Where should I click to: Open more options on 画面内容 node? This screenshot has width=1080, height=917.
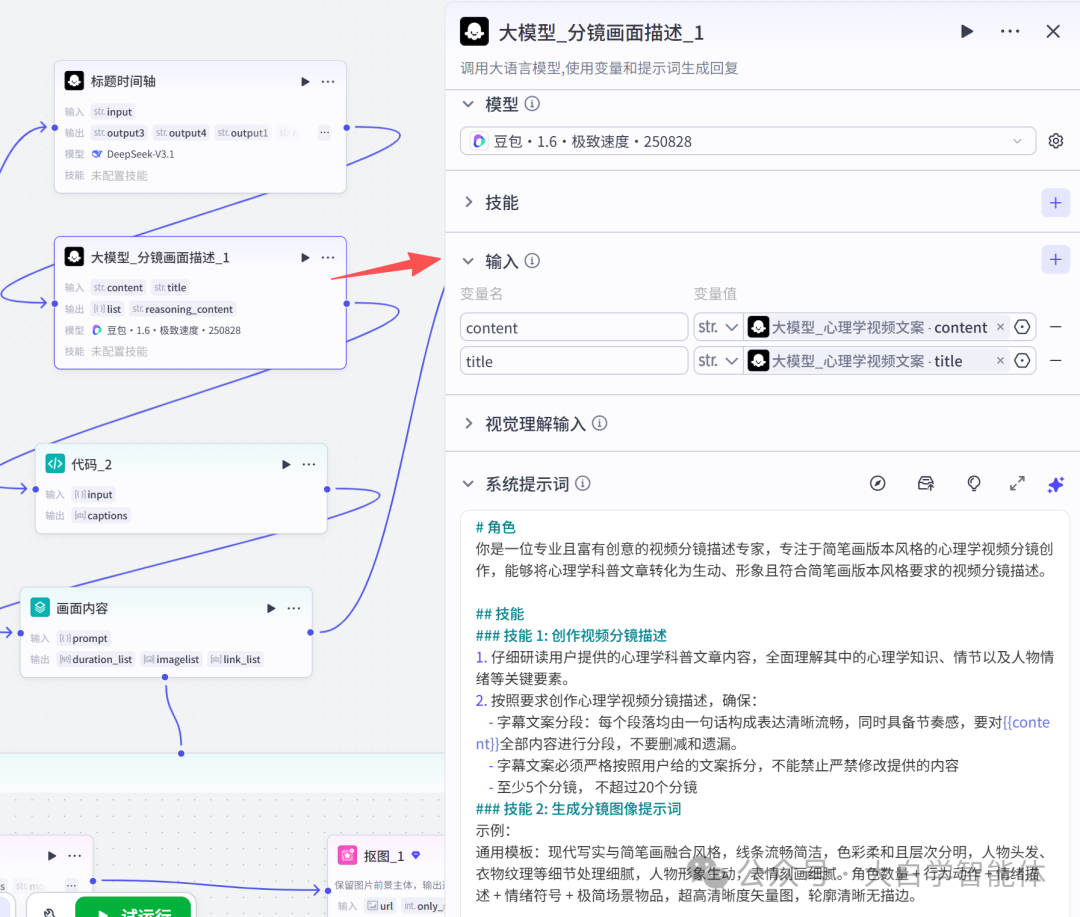(294, 608)
